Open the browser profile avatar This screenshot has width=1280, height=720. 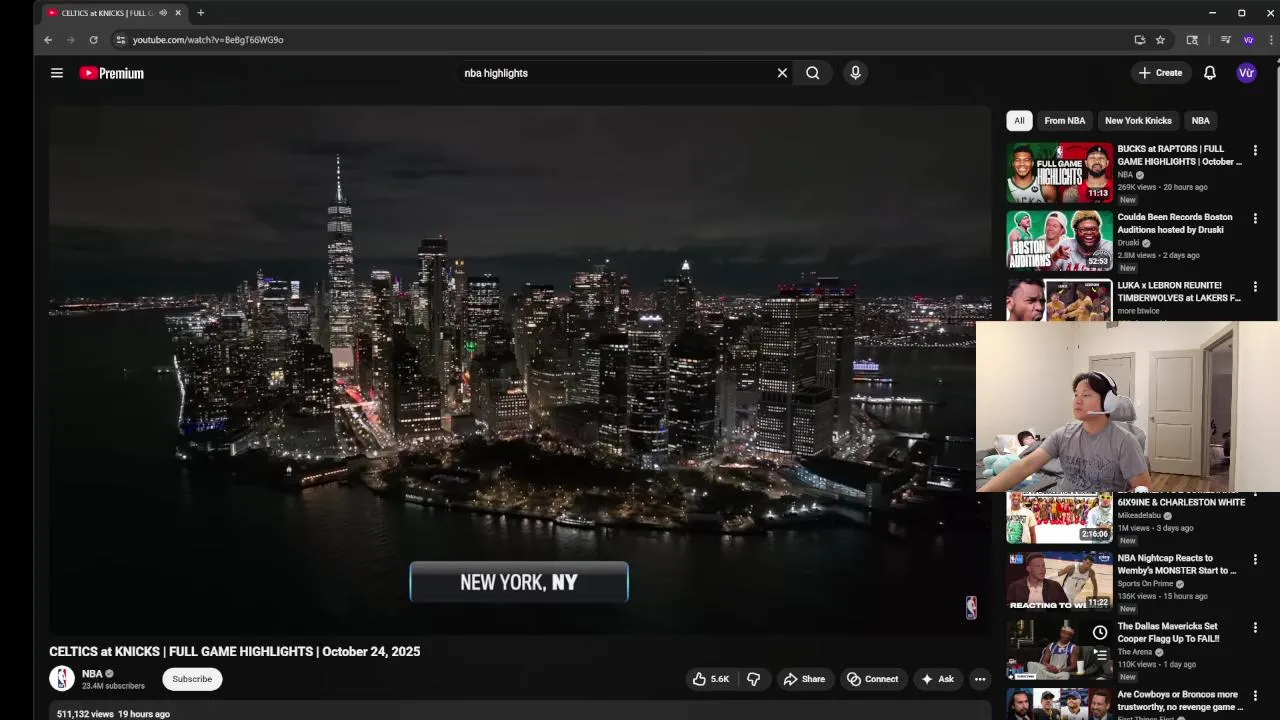coord(1248,40)
